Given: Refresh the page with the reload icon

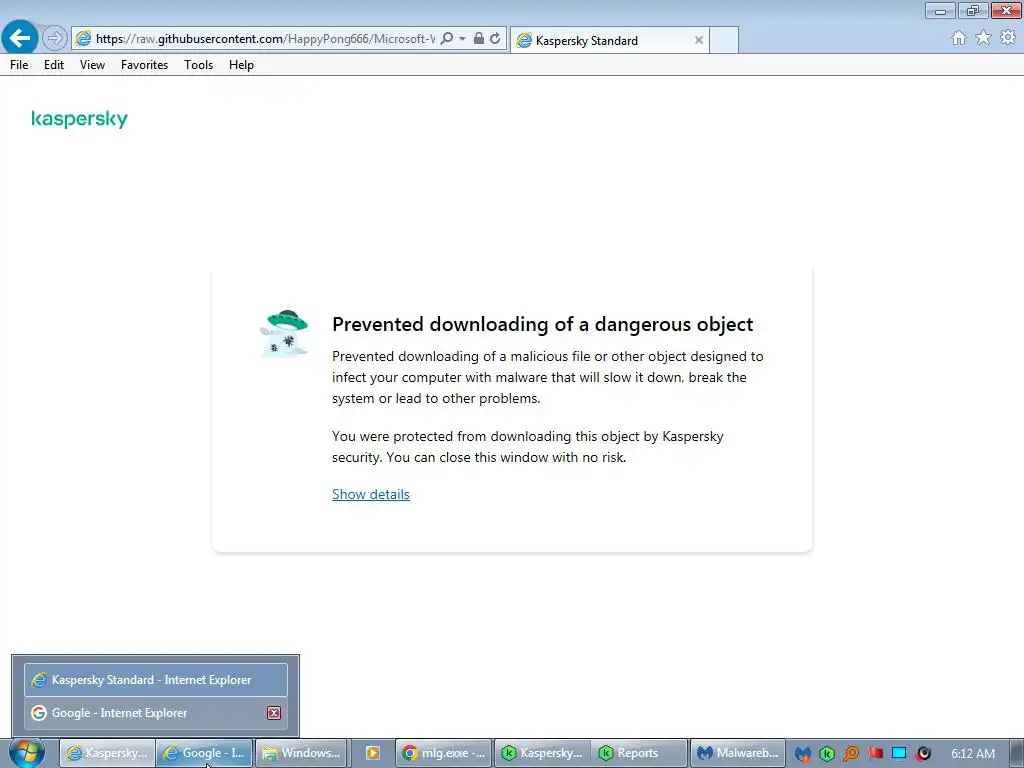Looking at the screenshot, I should 495,39.
